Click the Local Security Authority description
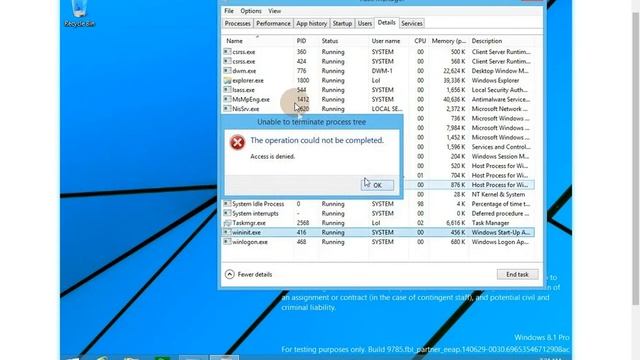 (500, 90)
